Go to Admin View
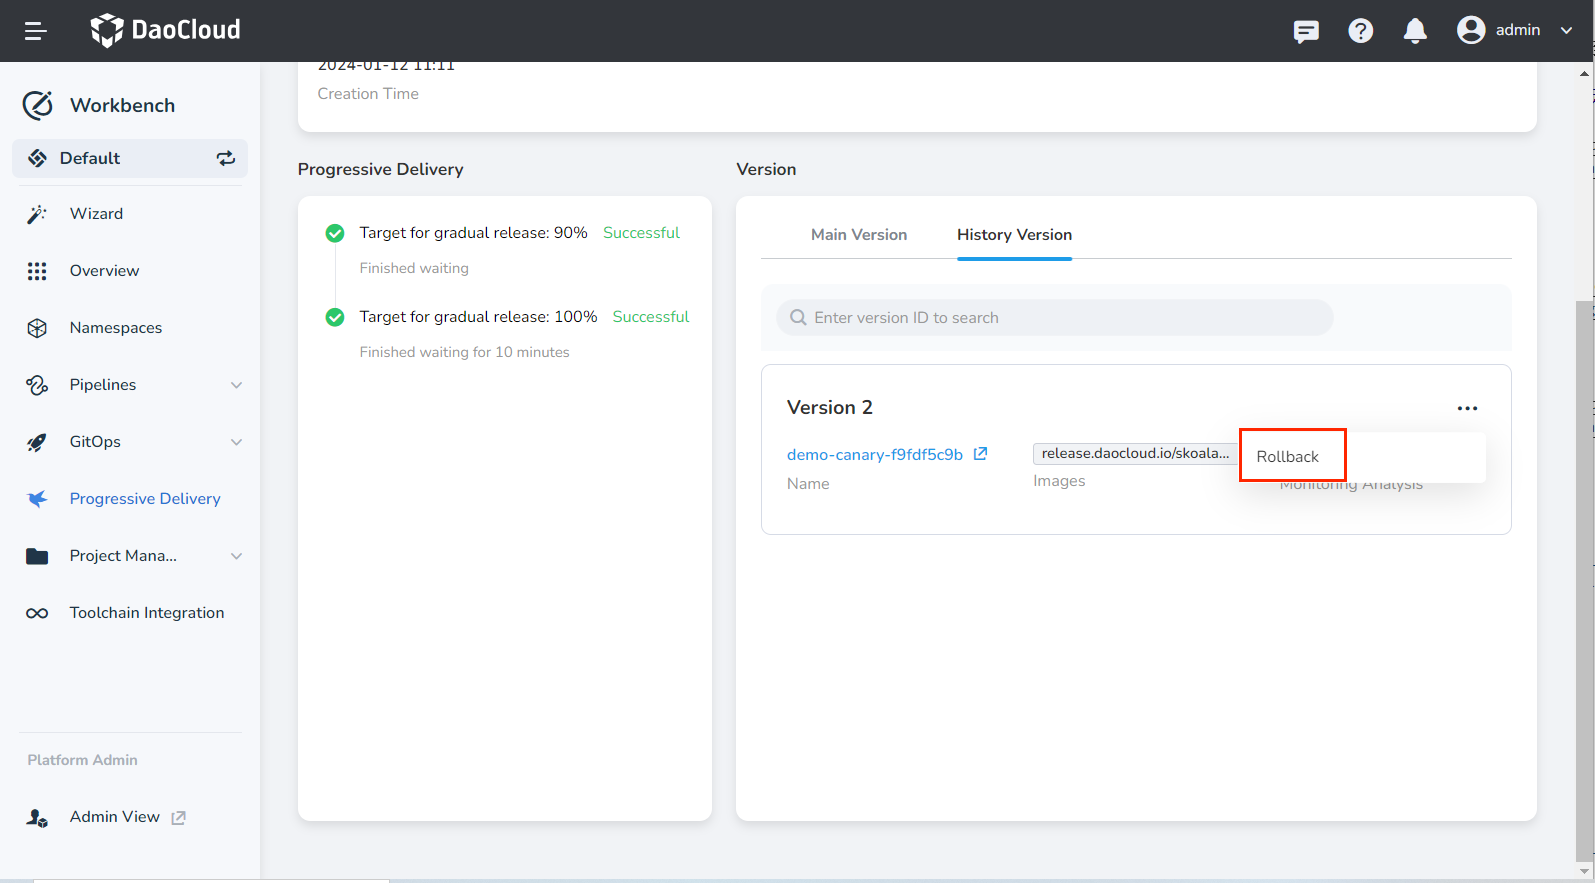1595x883 pixels. pos(115,817)
